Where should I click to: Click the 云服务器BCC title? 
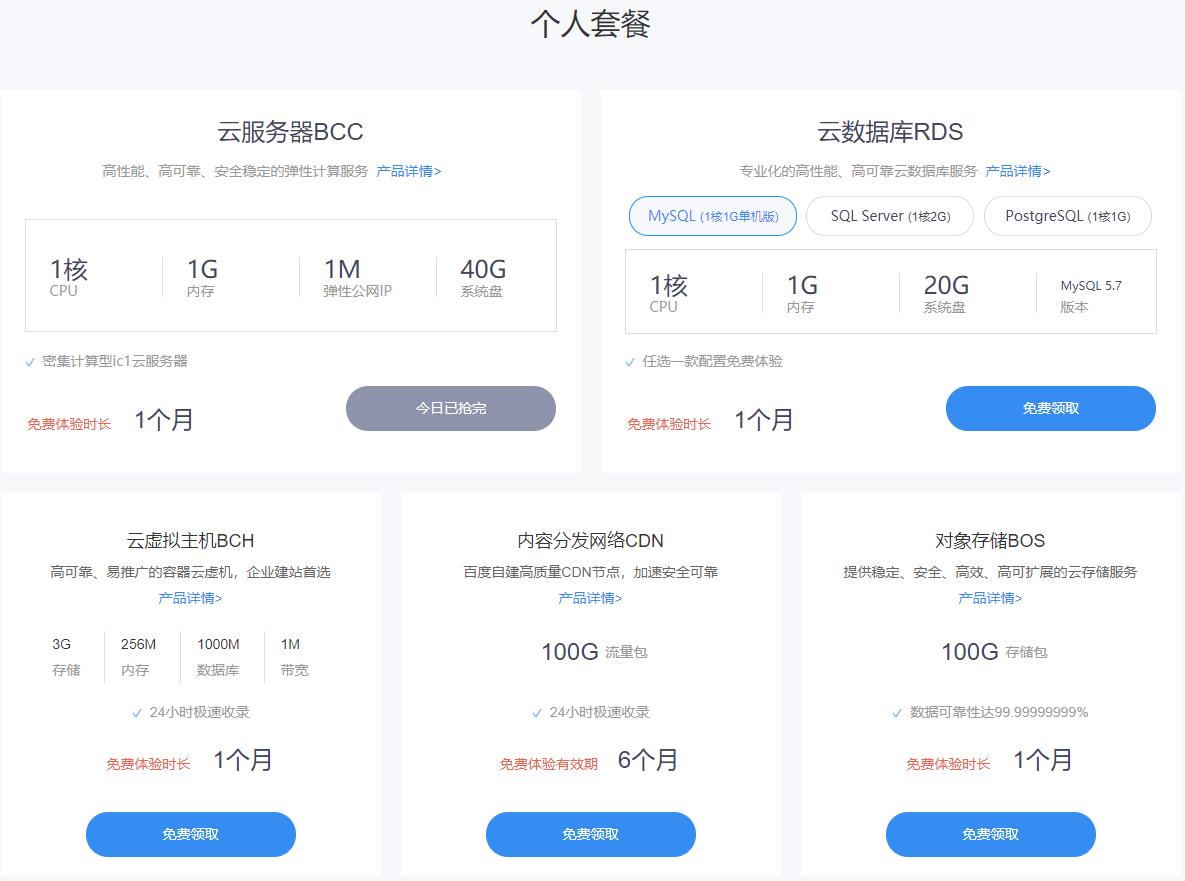click(x=290, y=131)
